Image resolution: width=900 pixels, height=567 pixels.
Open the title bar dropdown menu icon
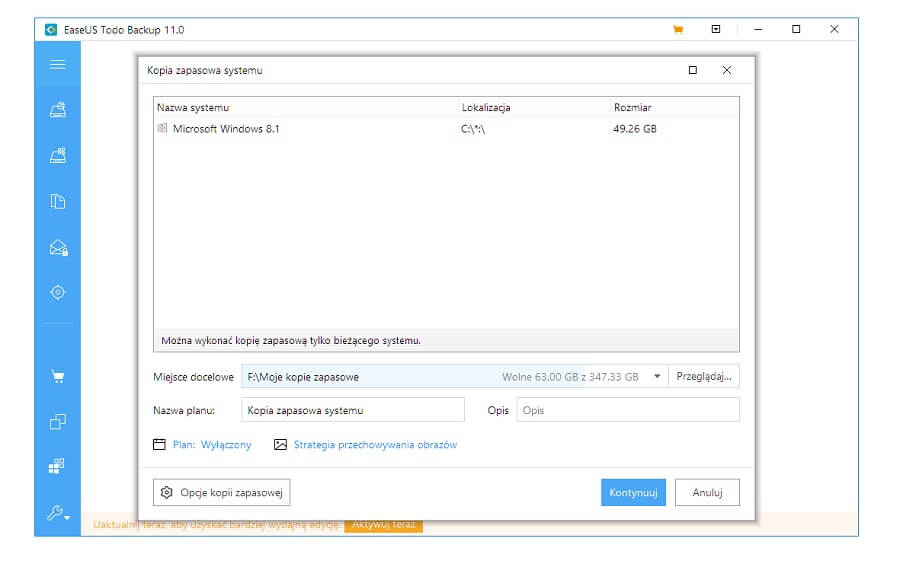716,29
